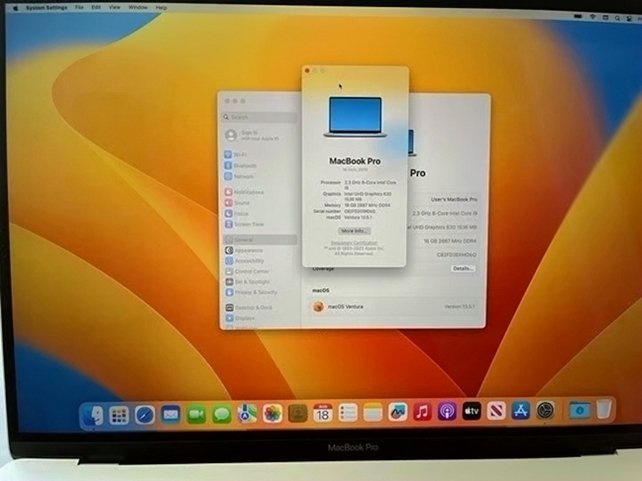Click the Details button beside Coverage
Screen dimensions: 642x481
tap(463, 269)
